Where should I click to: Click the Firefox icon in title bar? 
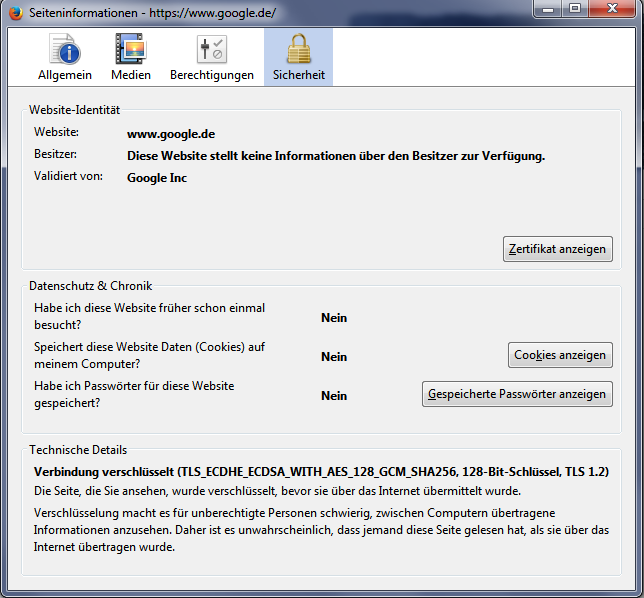[16, 13]
